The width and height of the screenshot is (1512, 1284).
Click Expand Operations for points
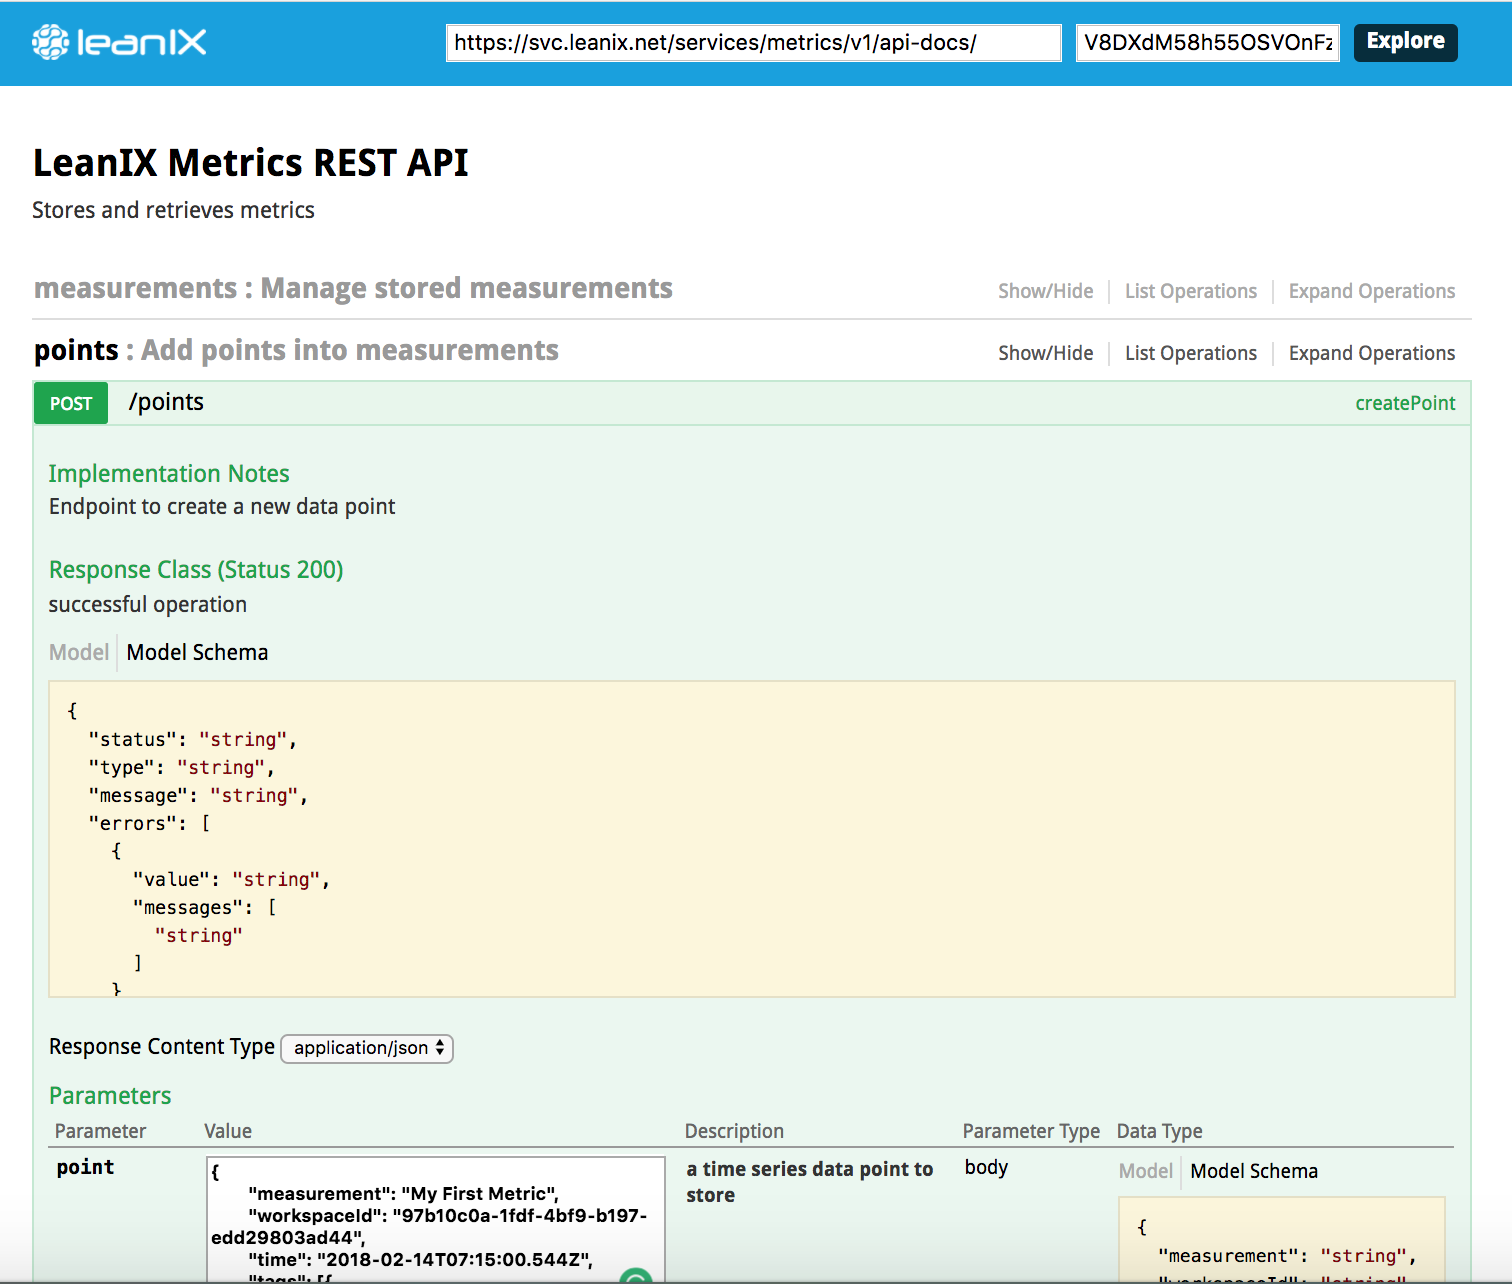1371,353
